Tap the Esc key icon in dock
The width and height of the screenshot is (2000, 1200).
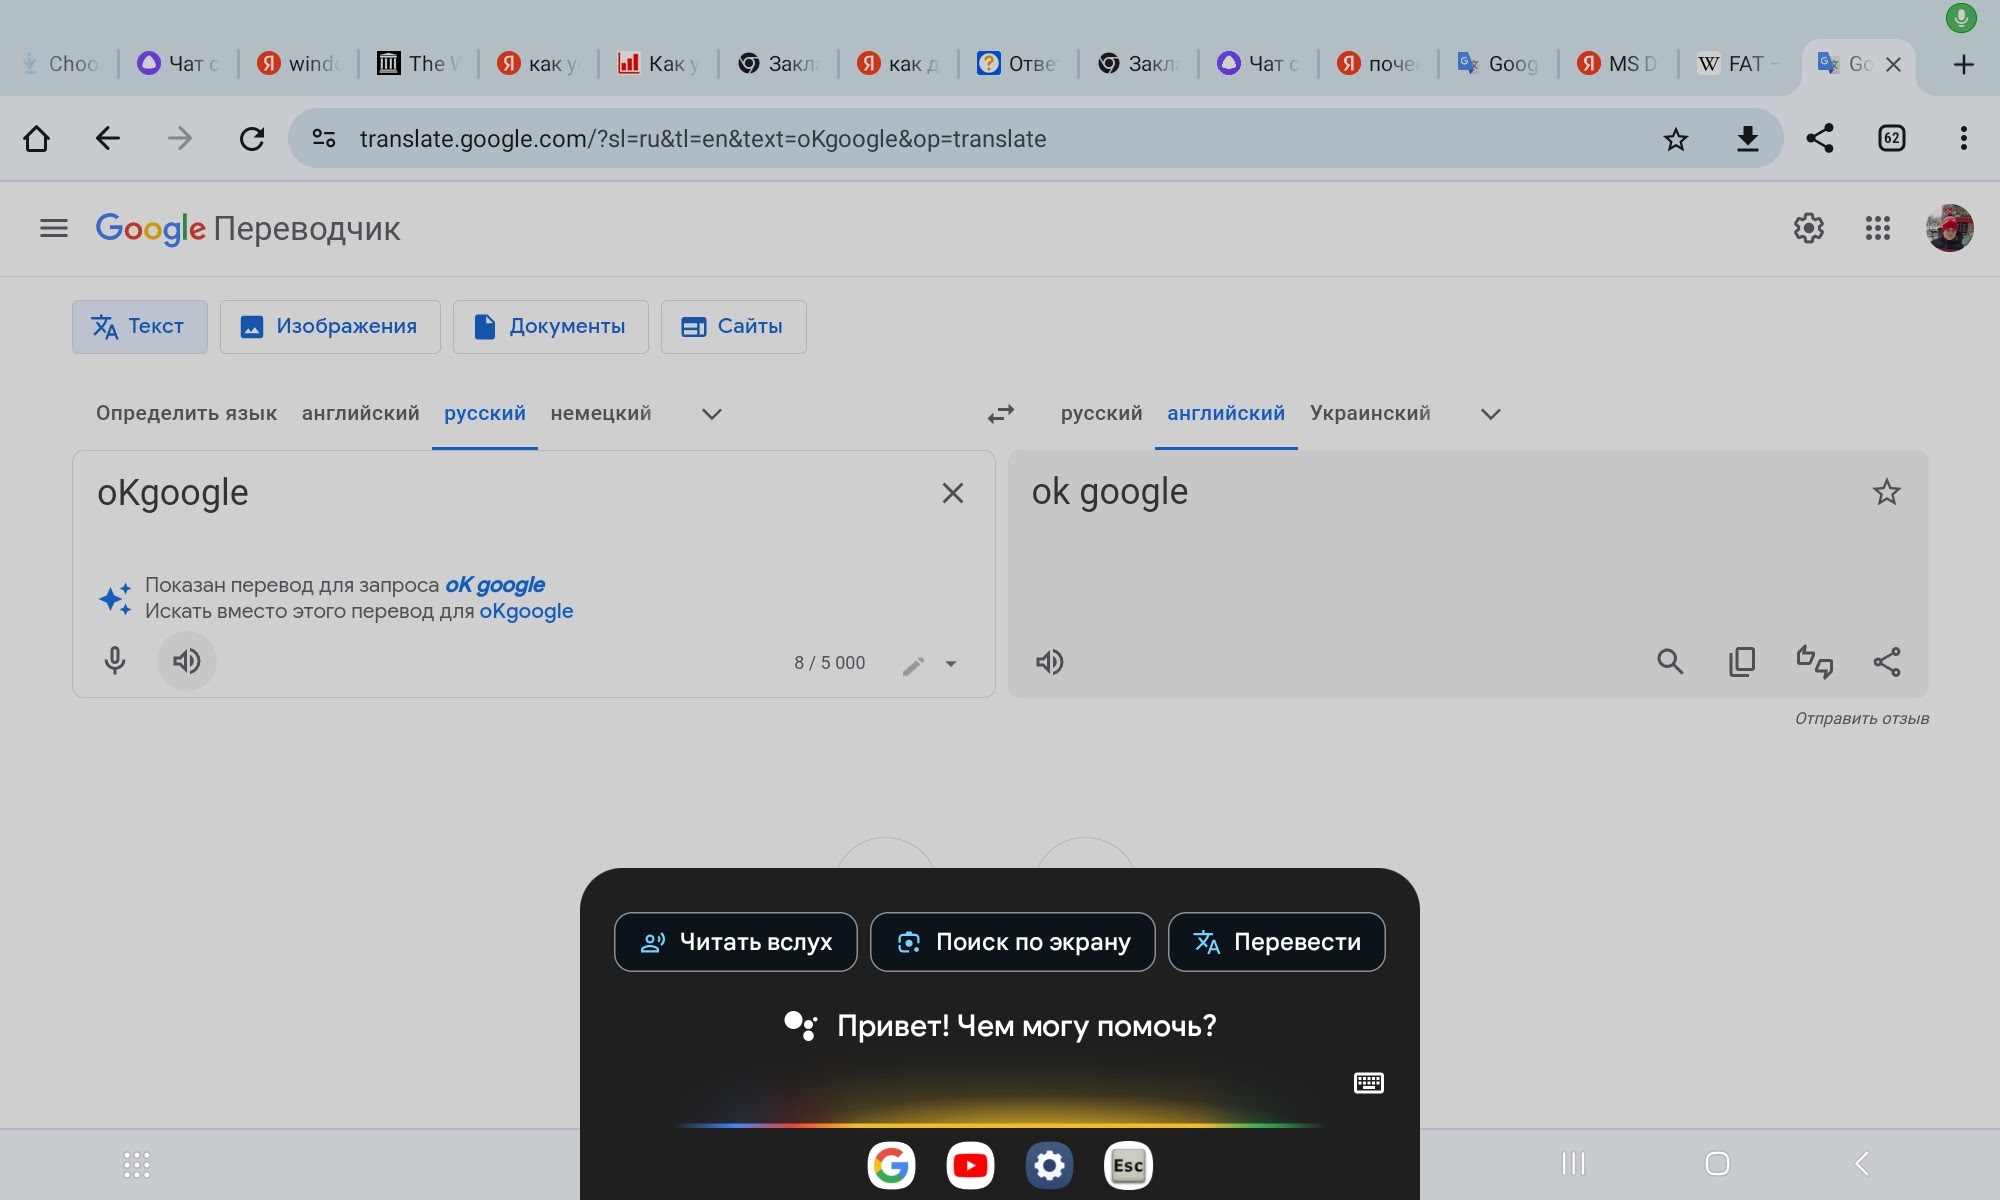[1128, 1165]
